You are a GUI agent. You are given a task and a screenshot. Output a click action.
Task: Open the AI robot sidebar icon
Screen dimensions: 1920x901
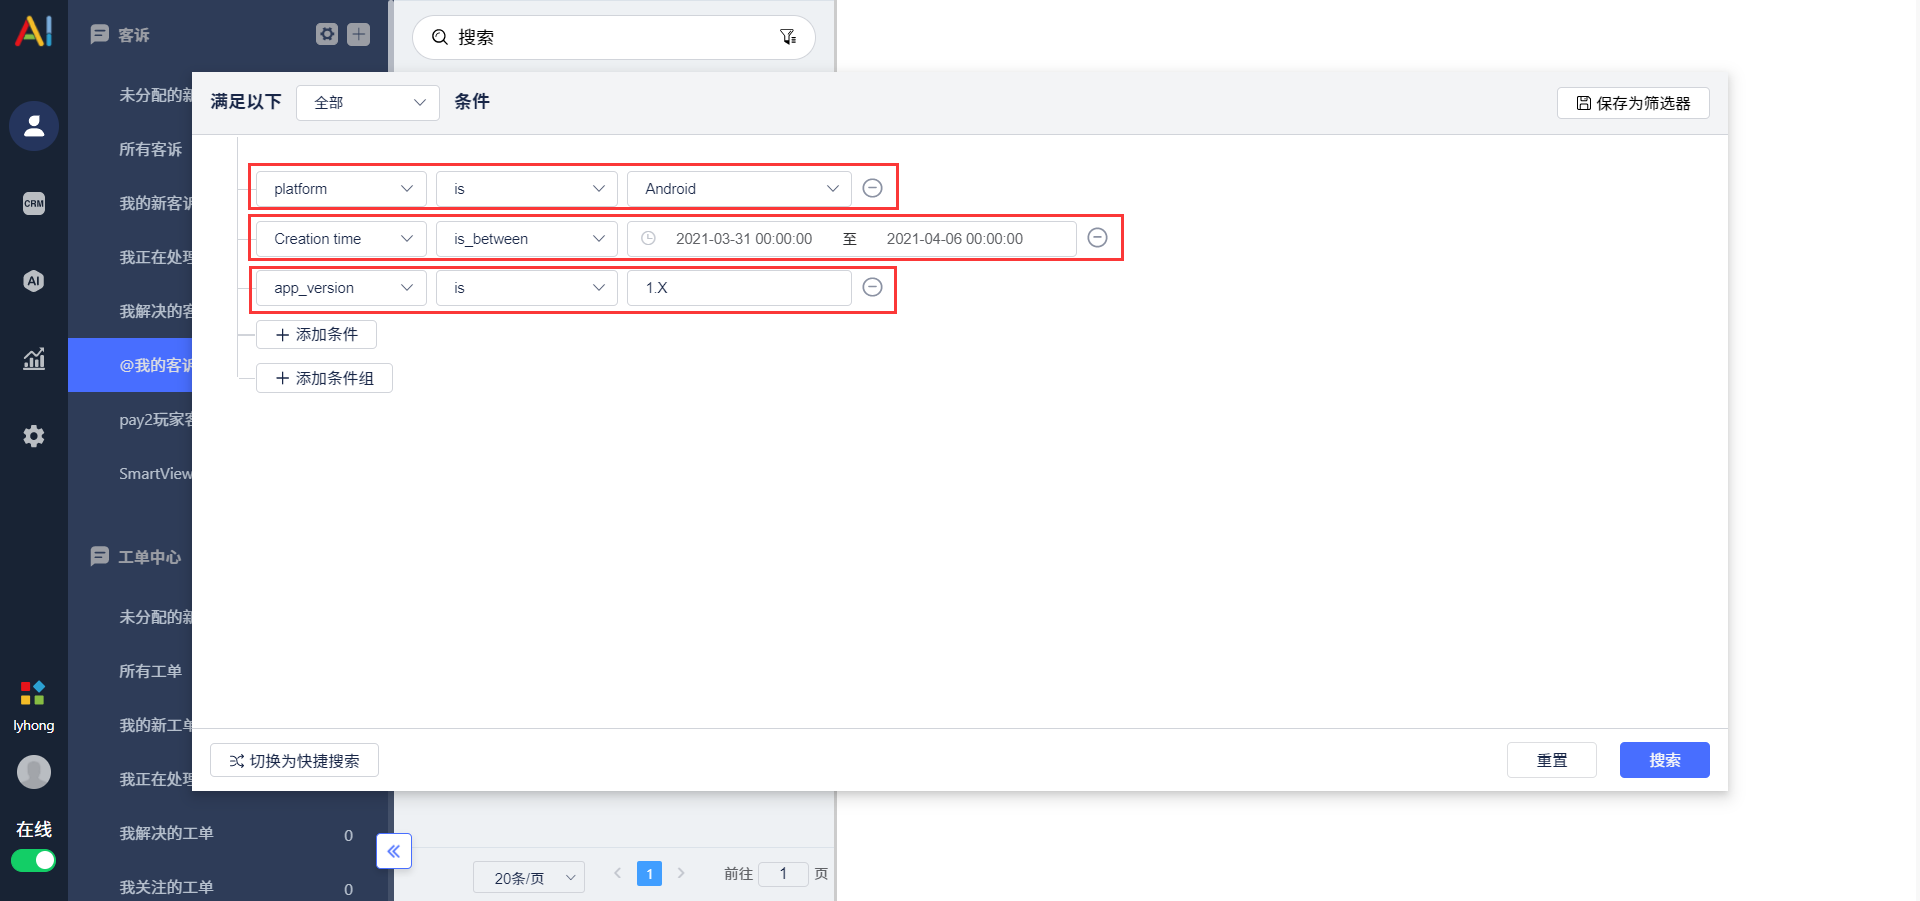34,281
